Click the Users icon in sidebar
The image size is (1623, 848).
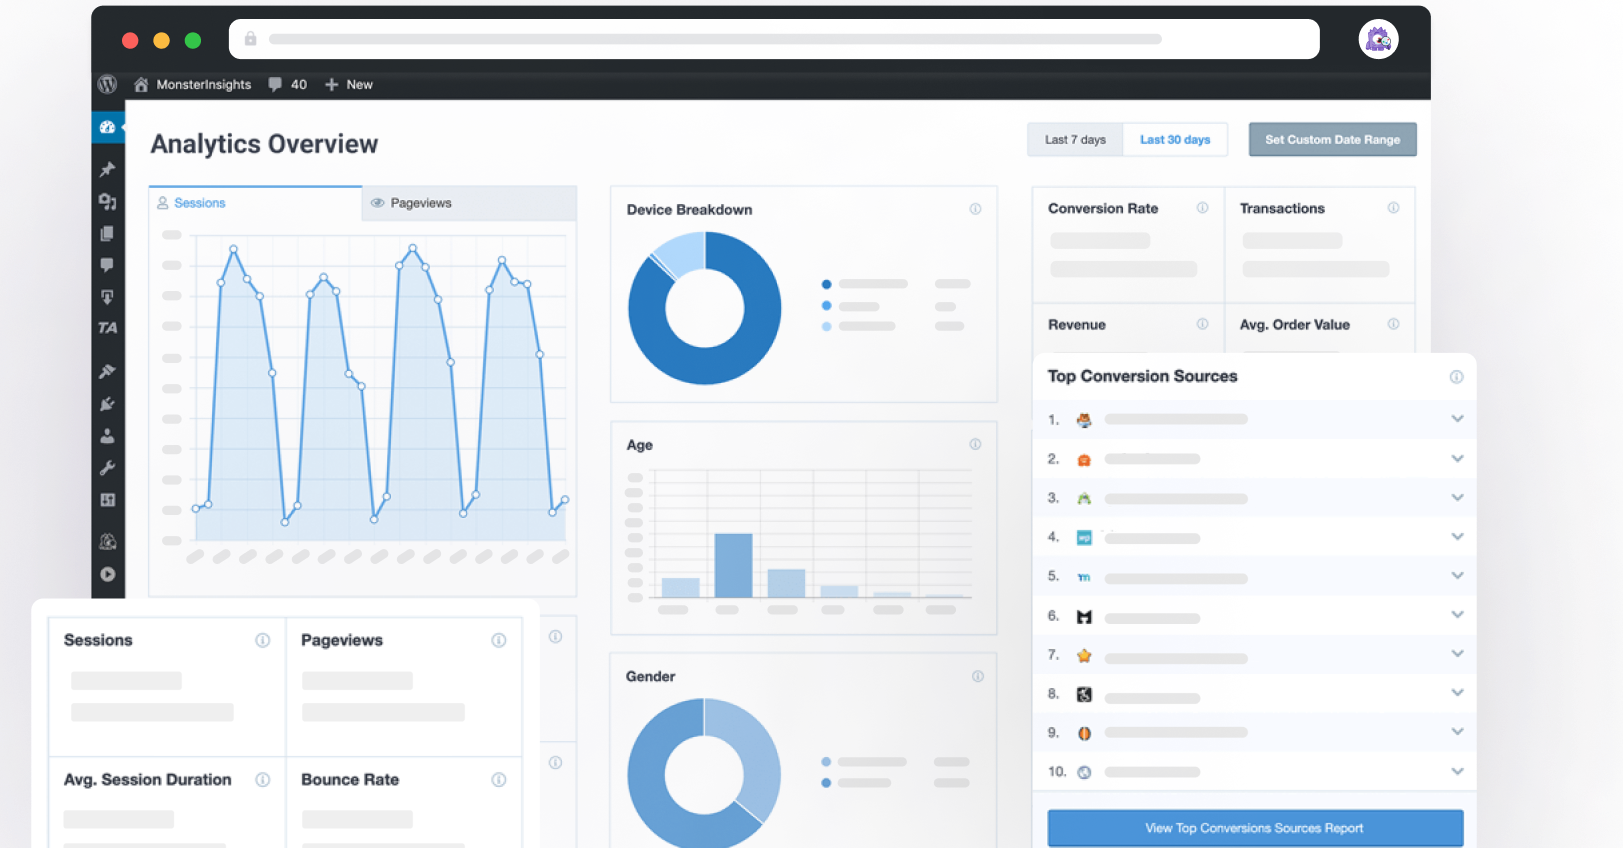point(107,436)
